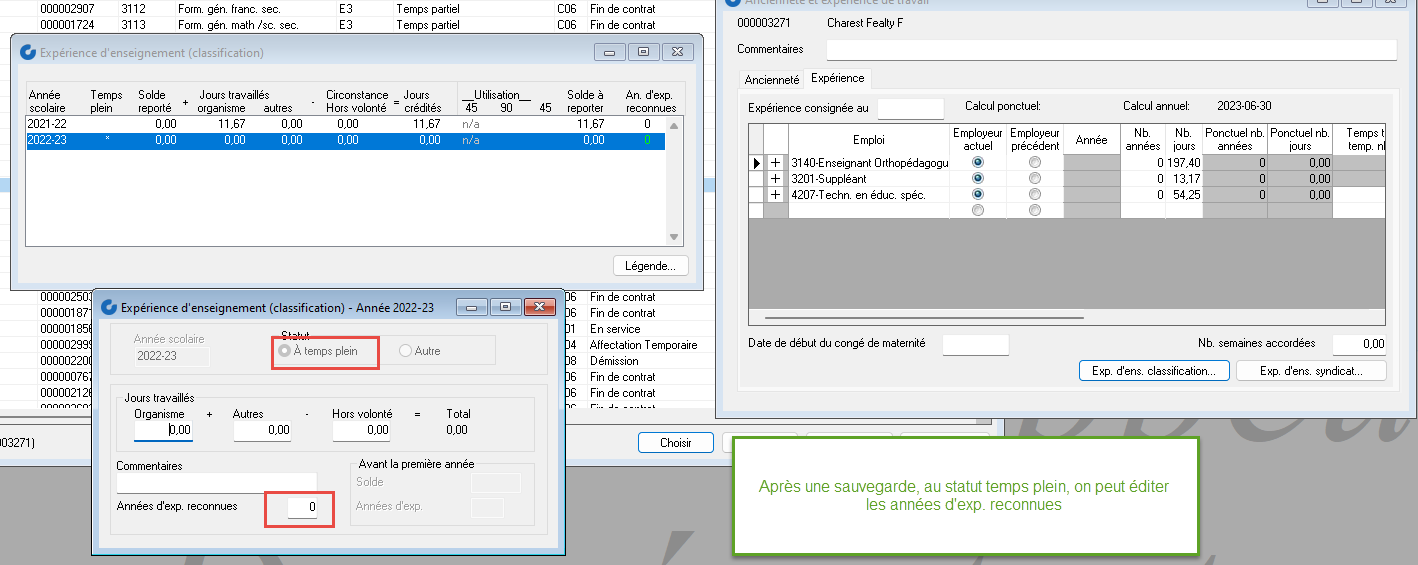This screenshot has width=1418, height=565.
Task: Close the Année 2022-23 dialog with red X
Action: 539,307
